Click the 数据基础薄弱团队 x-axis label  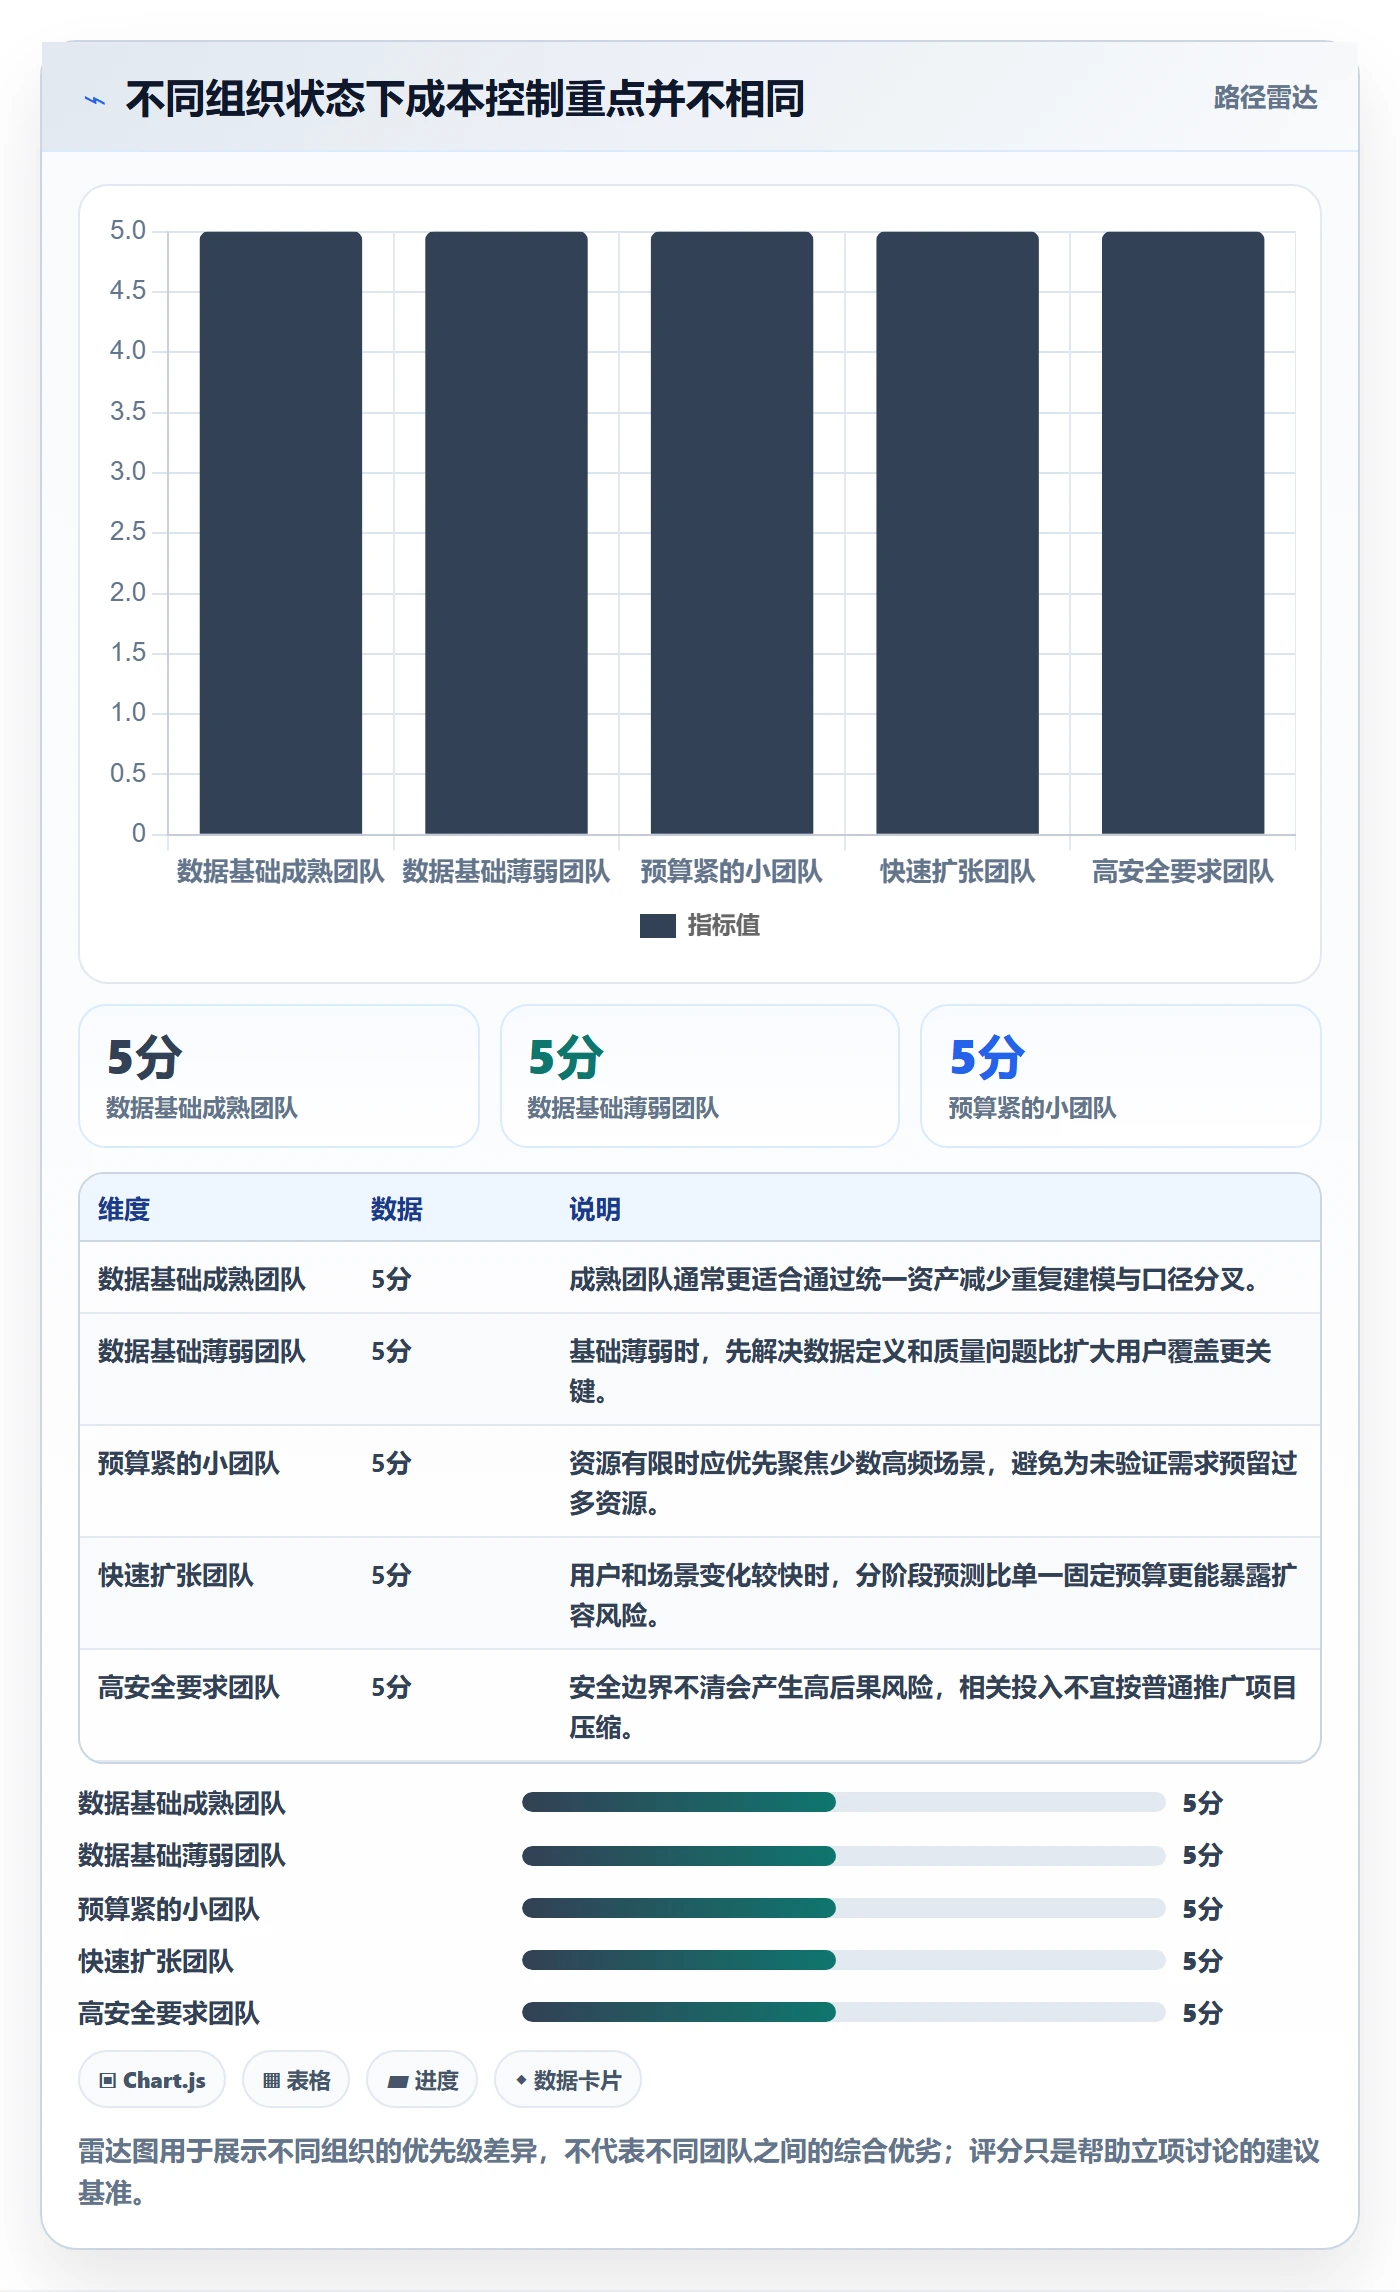click(x=506, y=872)
